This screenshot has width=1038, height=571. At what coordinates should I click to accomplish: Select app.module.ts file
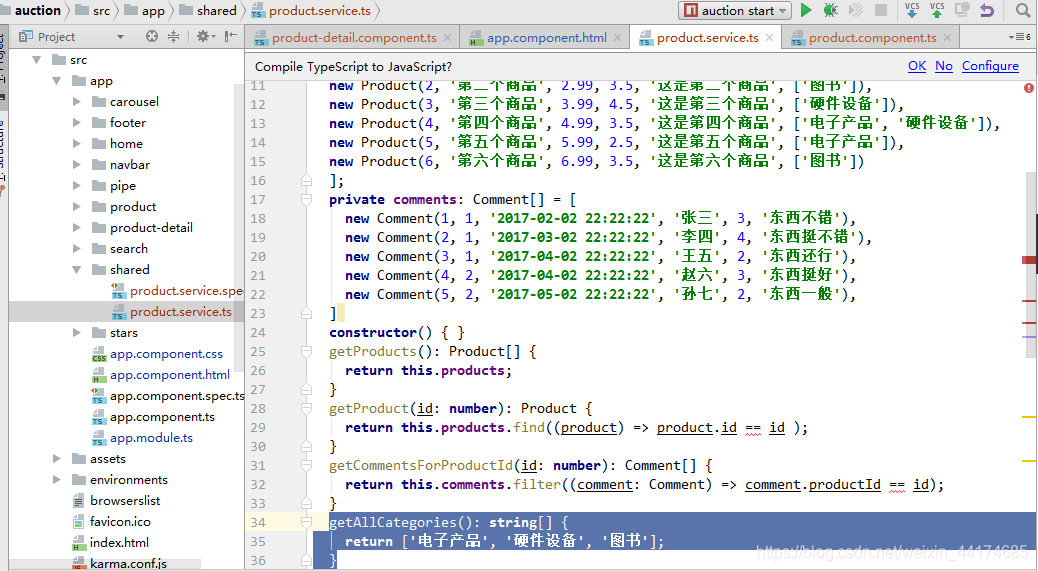[151, 438]
